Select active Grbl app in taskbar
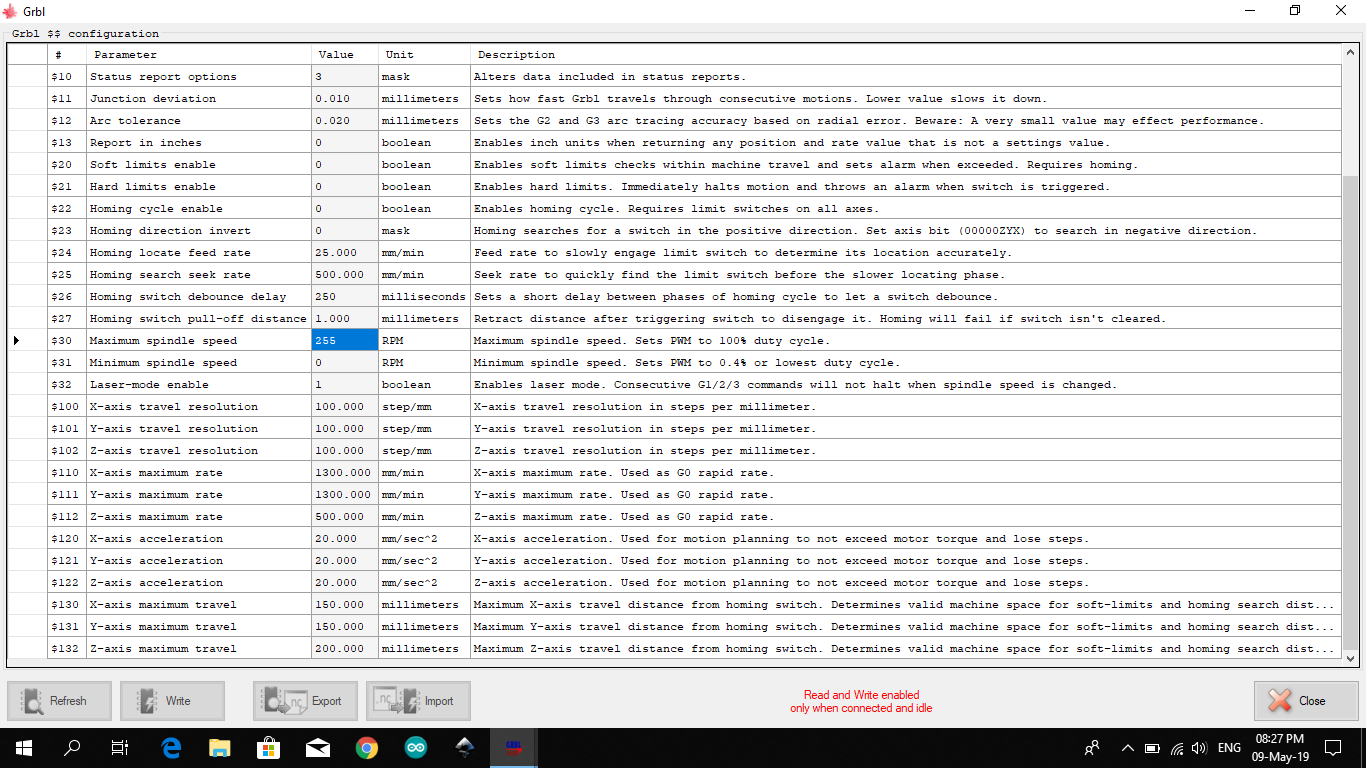Screen dimensions: 1366x768 point(514,748)
